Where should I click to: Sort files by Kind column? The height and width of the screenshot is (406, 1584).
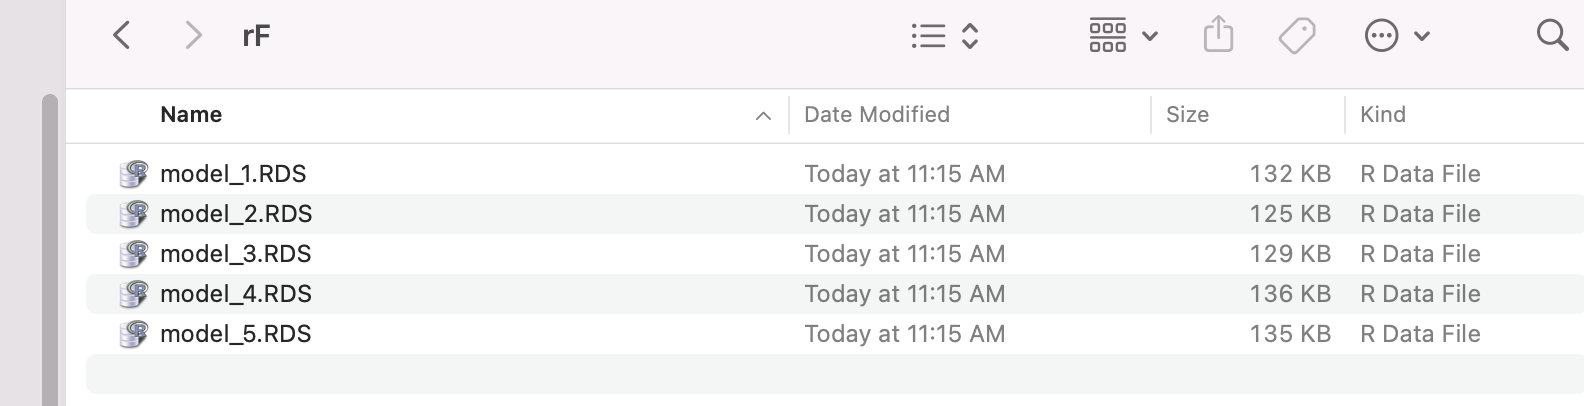coord(1383,115)
